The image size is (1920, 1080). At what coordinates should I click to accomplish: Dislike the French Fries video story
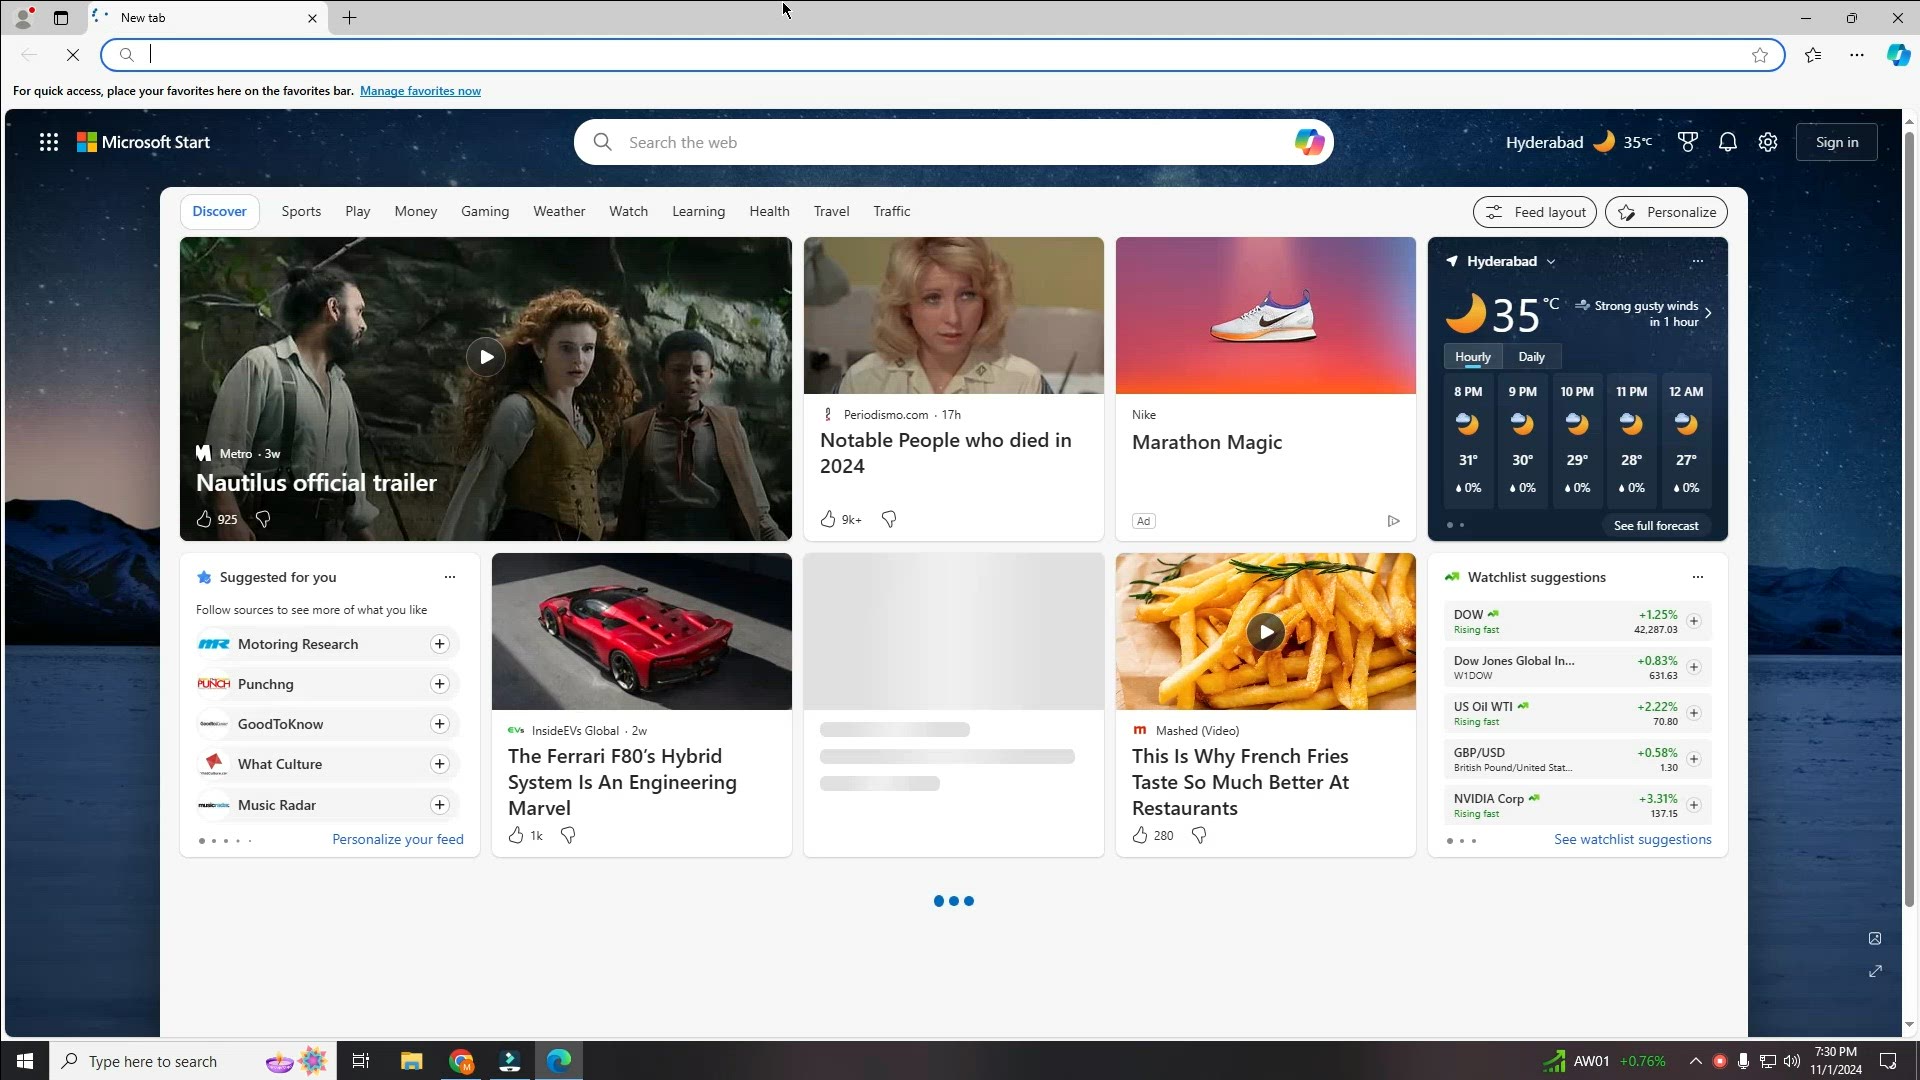pos(1199,835)
